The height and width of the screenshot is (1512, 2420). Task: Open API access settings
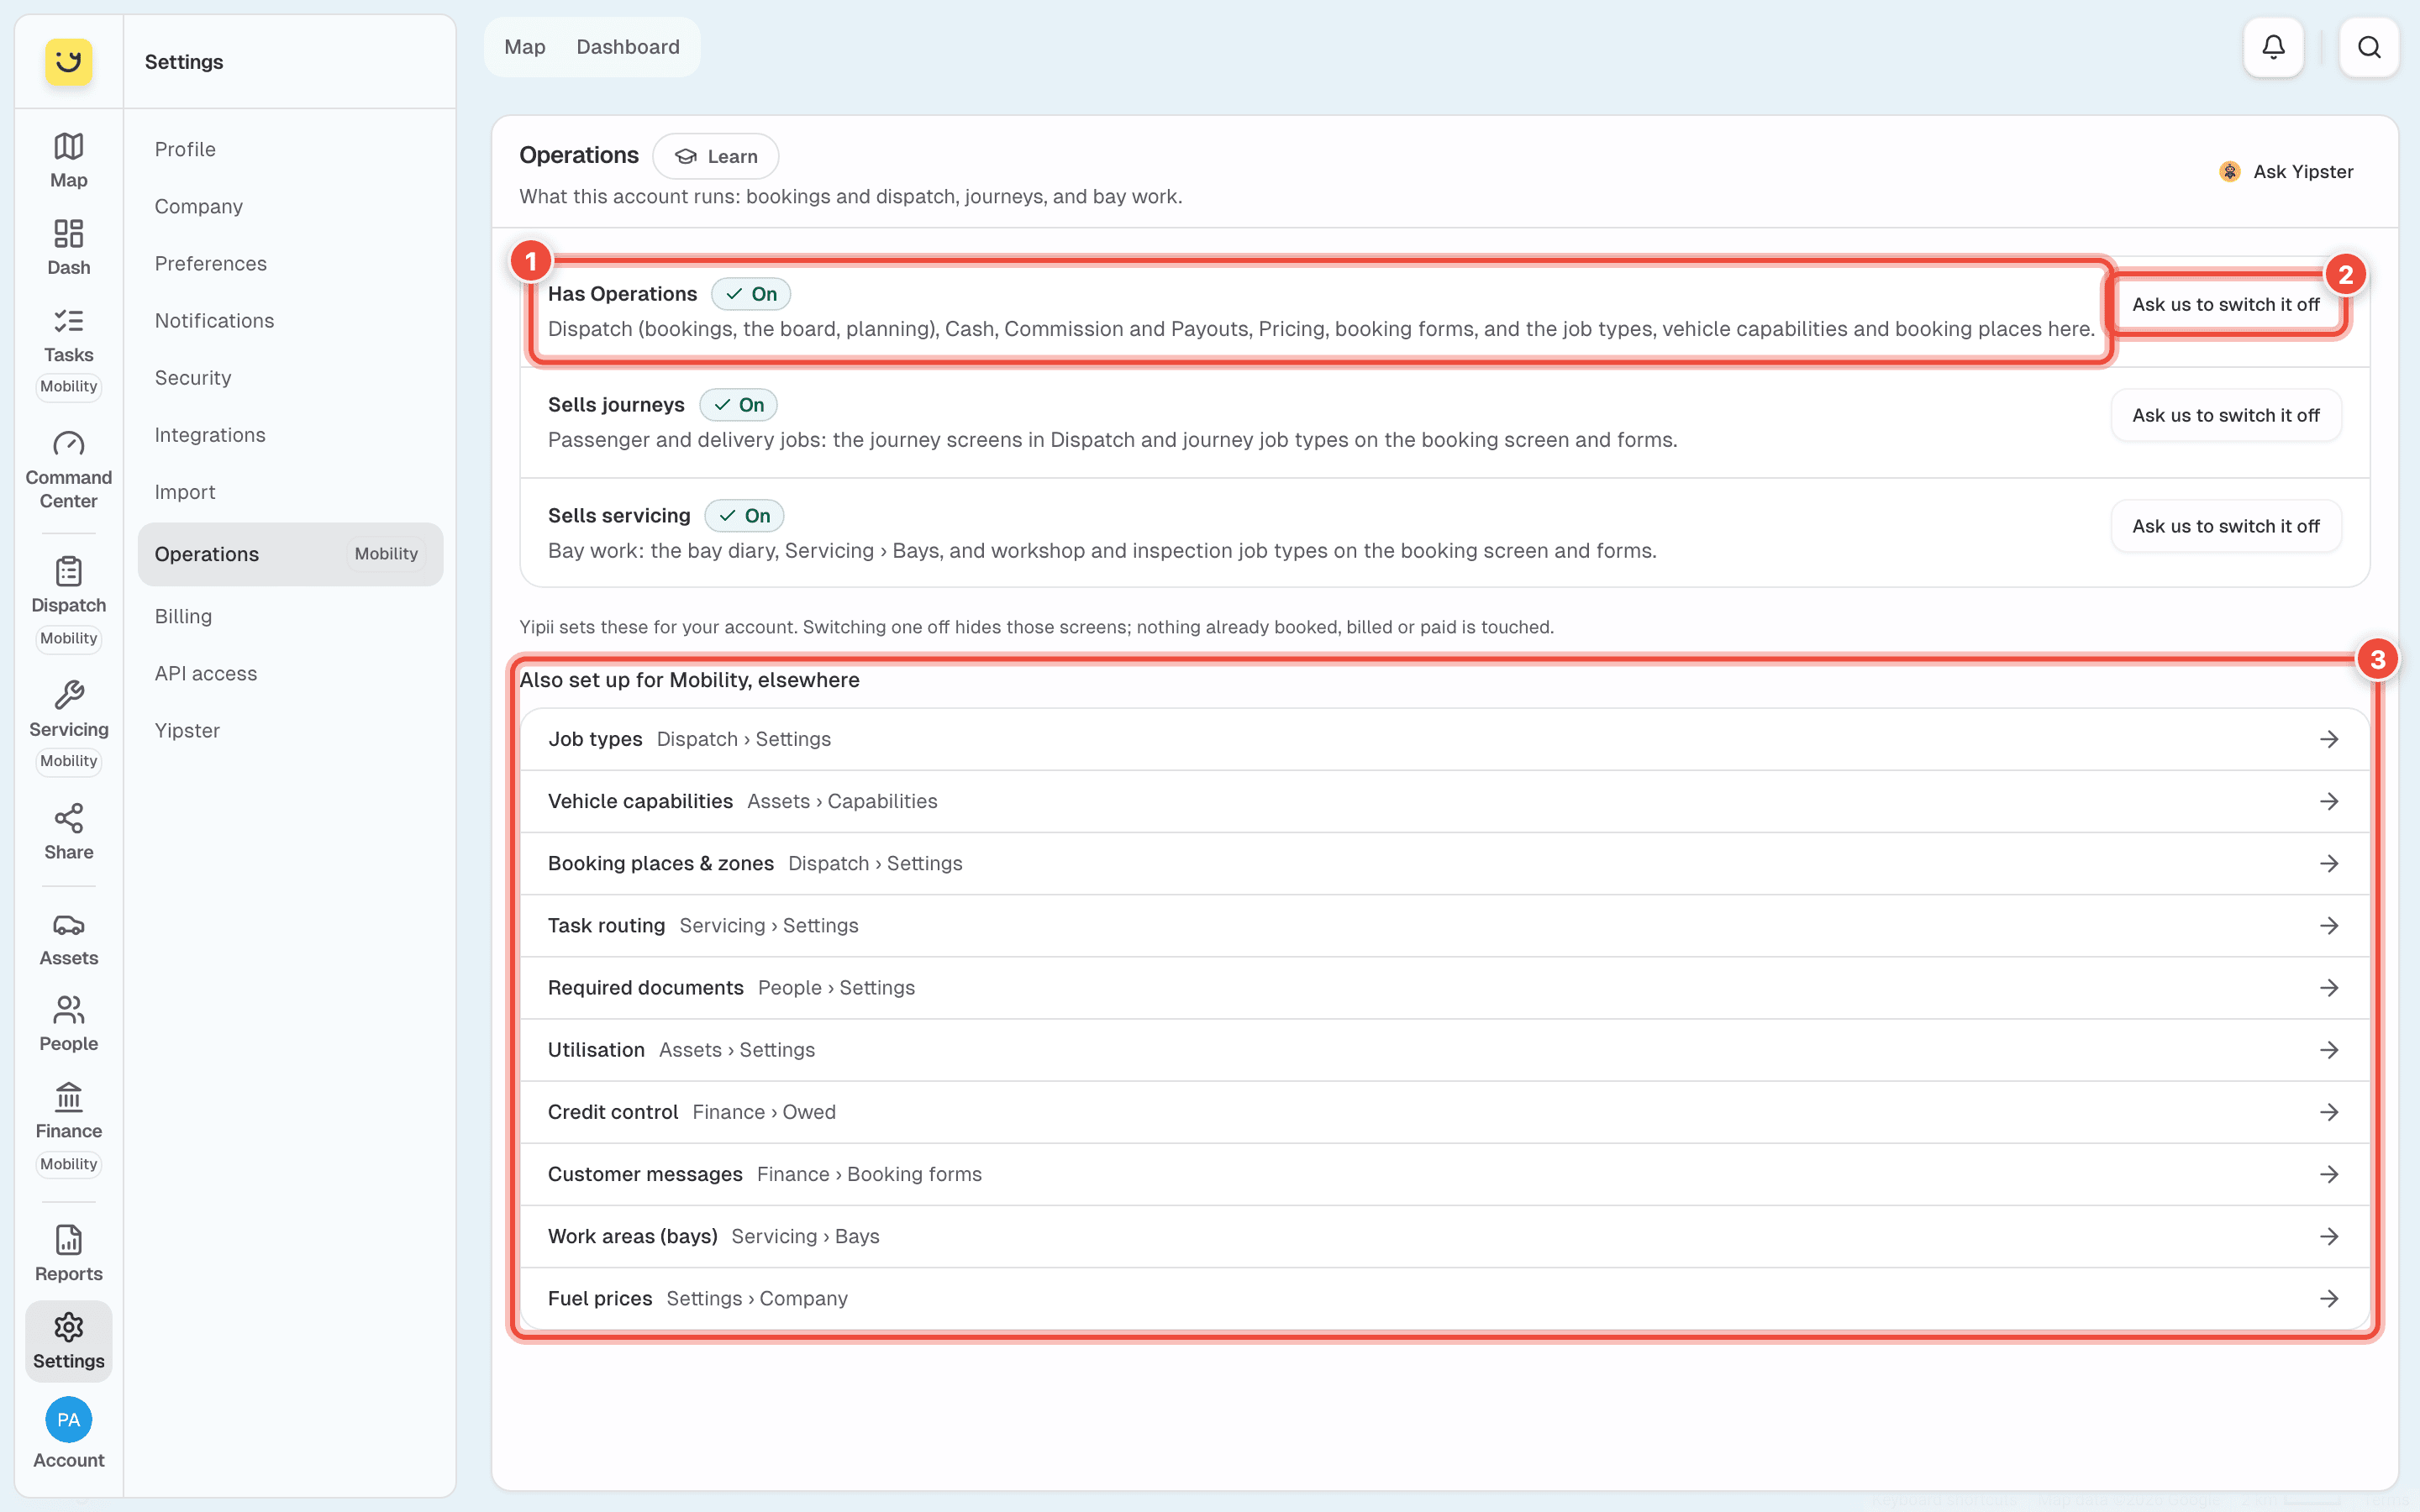point(290,673)
